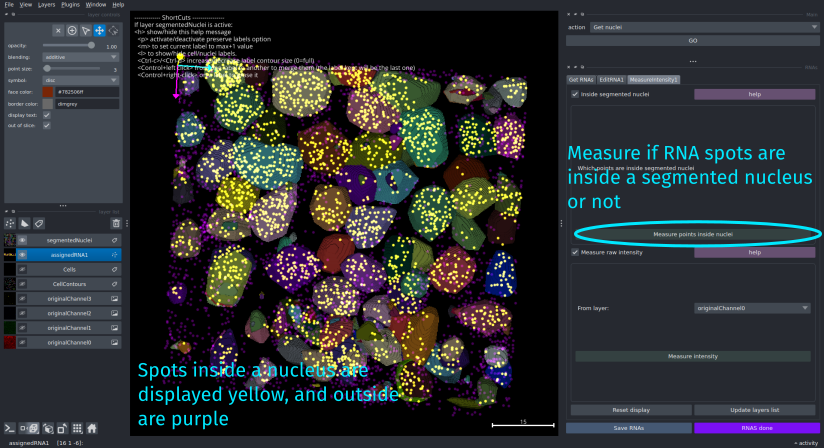Image resolution: width=824 pixels, height=448 pixels.
Task: Click 'Measure points inside nuclei' button
Action: [x=693, y=234]
